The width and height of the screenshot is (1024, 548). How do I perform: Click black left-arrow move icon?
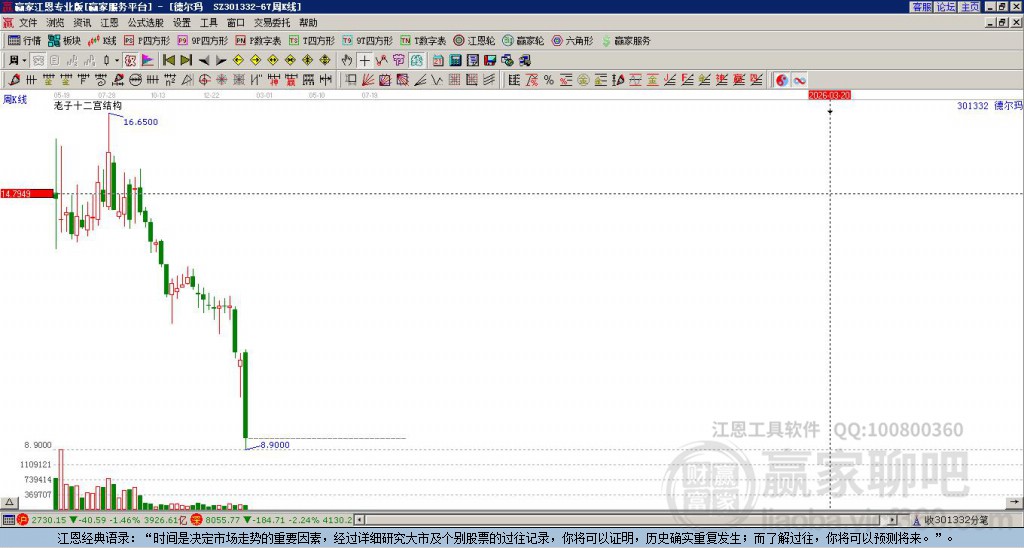204,61
